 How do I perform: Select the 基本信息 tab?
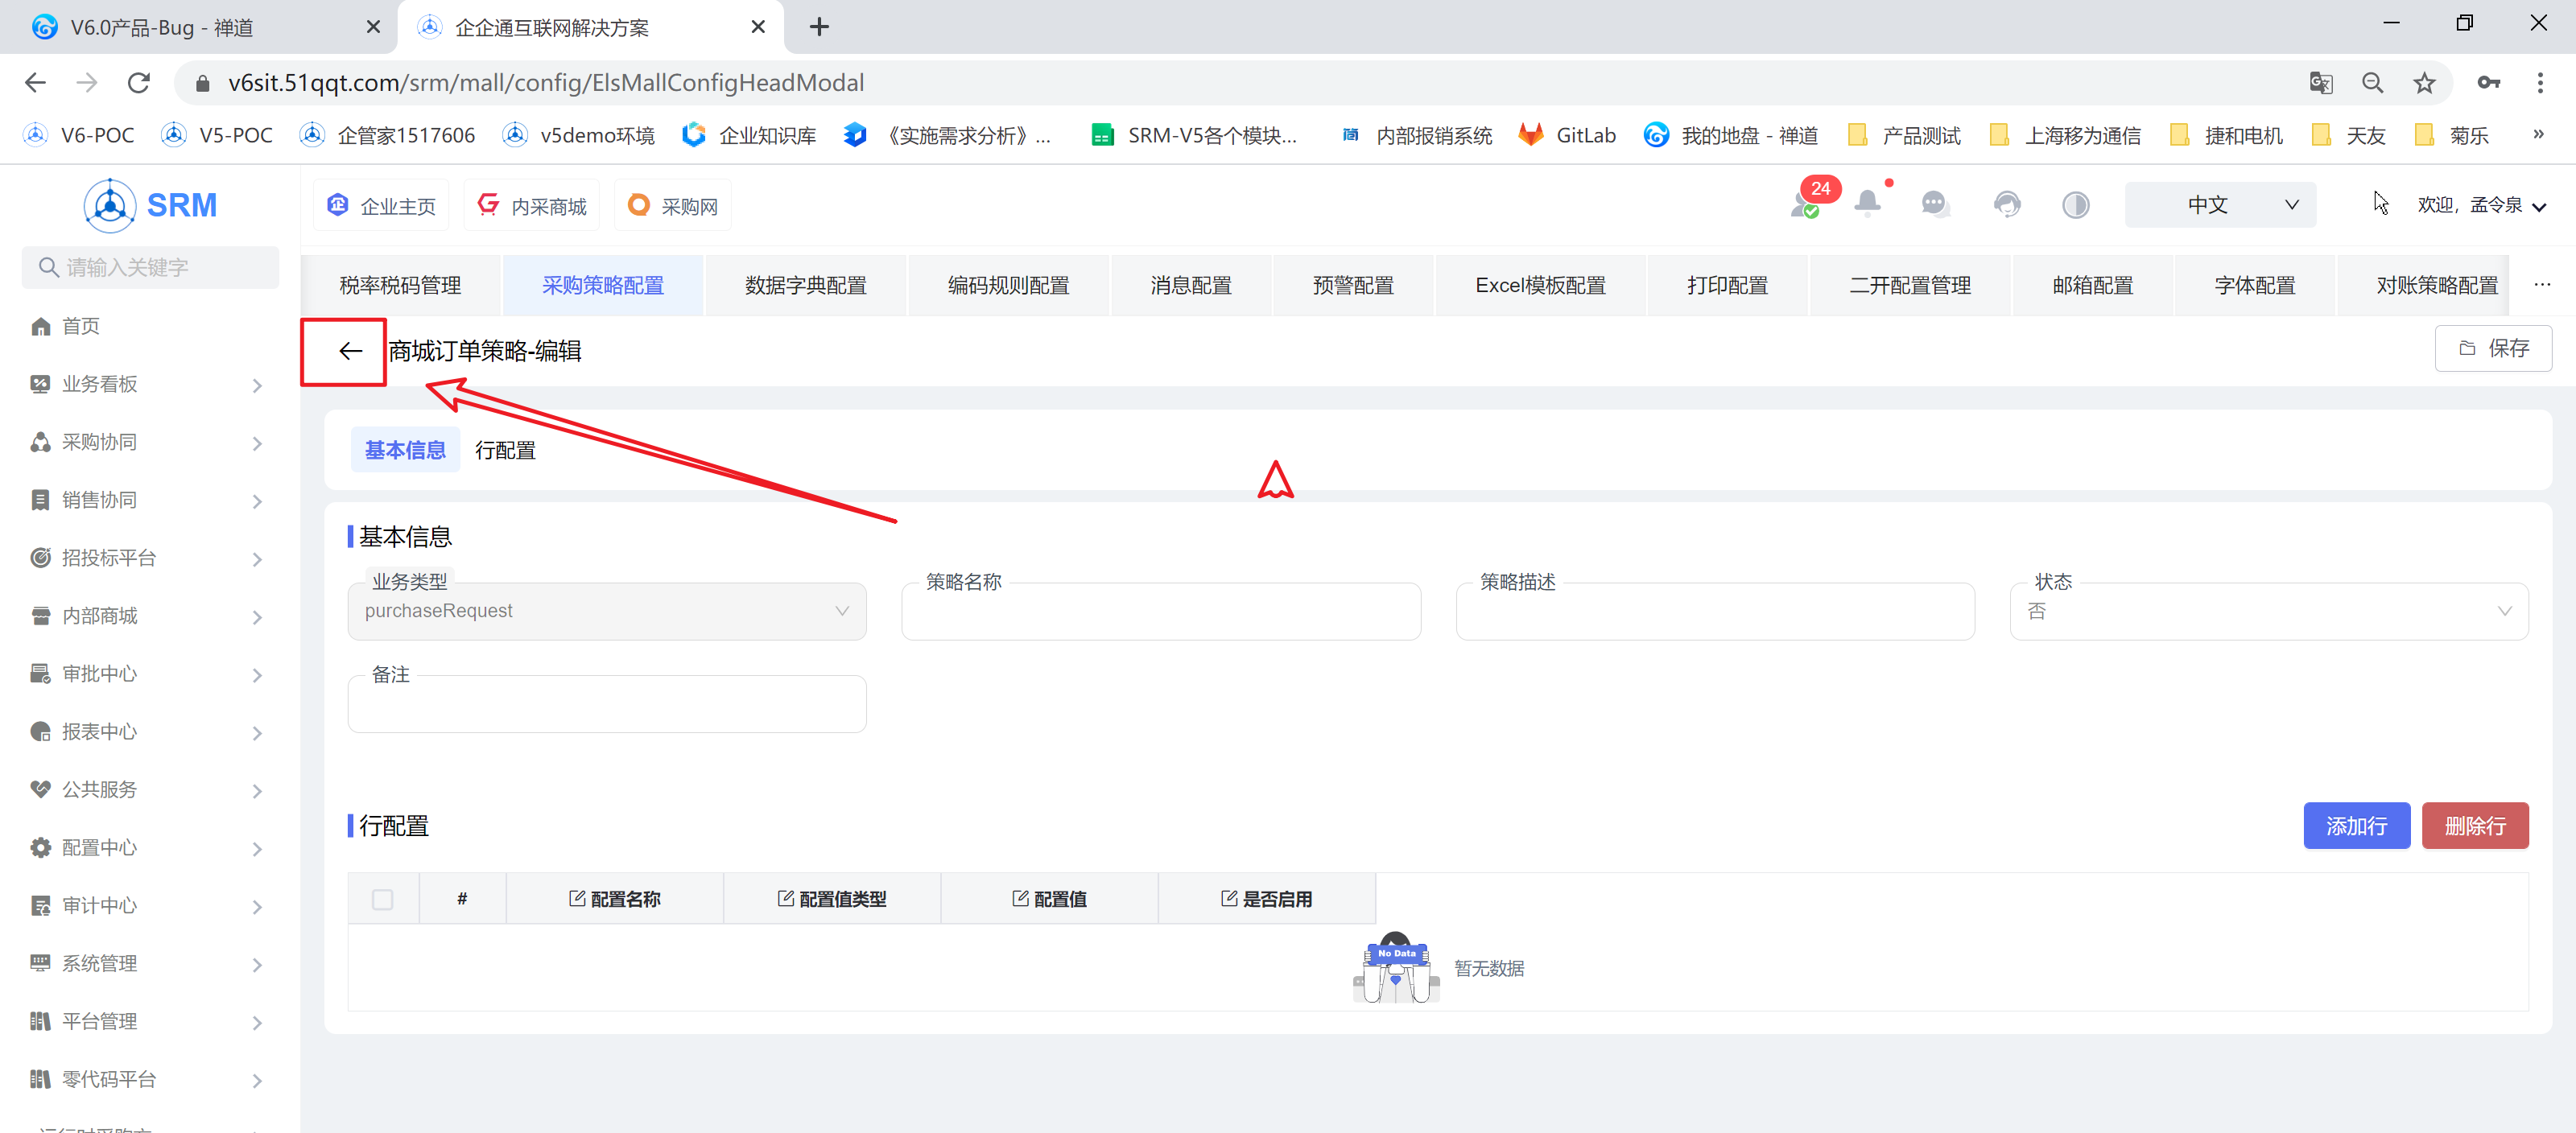coord(404,451)
